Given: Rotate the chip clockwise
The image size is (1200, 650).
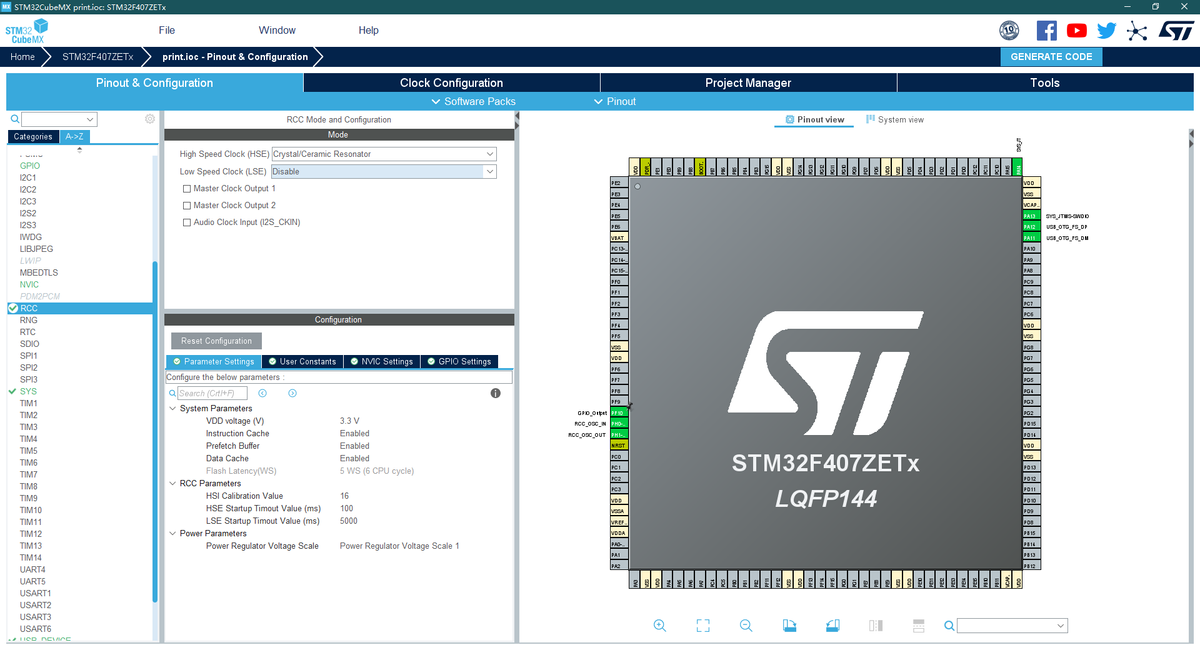Looking at the screenshot, I should (789, 625).
